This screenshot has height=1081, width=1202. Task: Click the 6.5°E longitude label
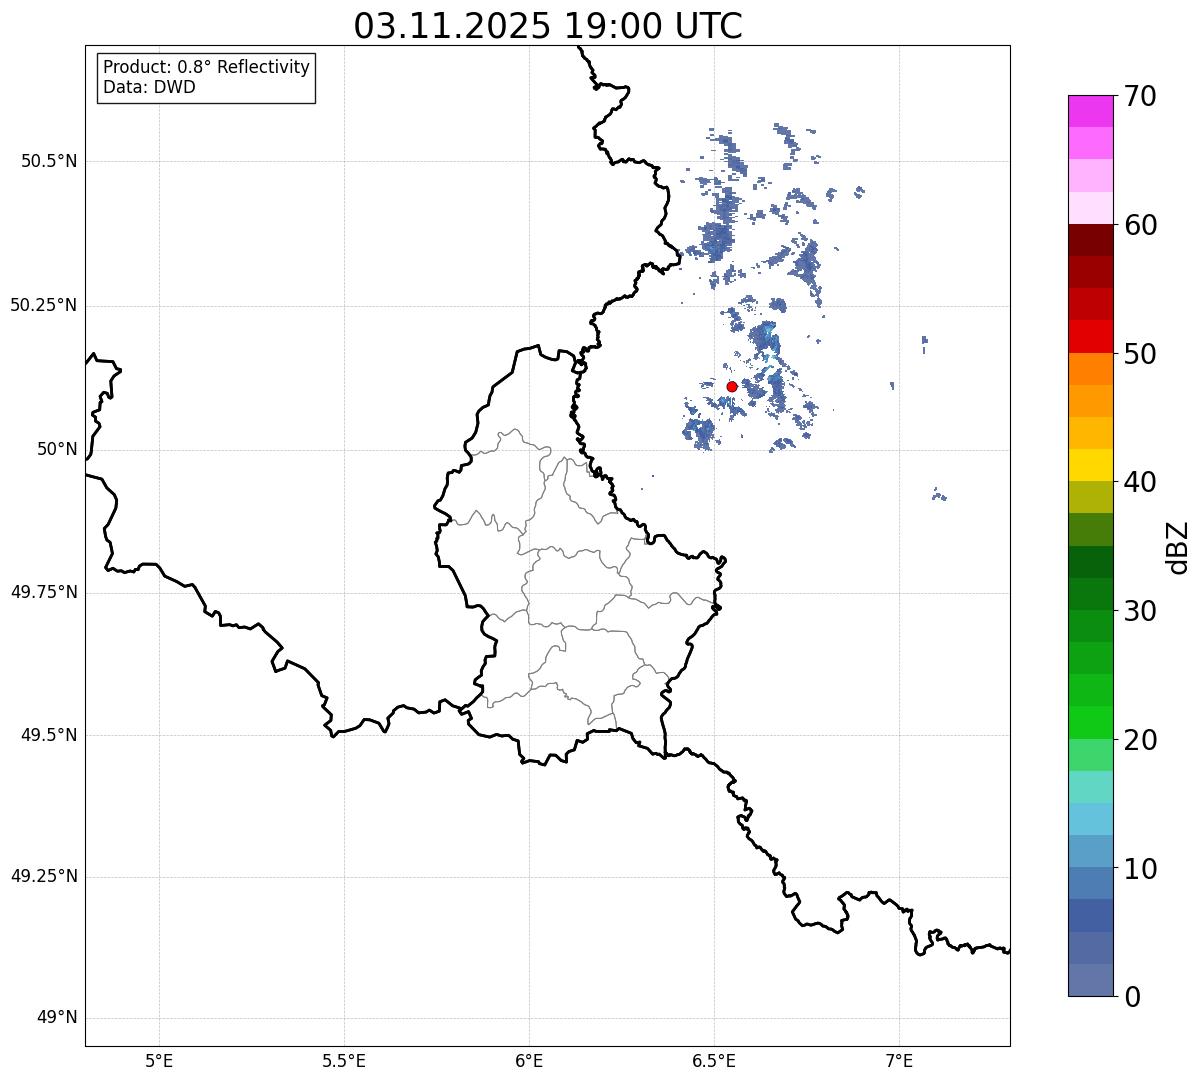[x=714, y=1060]
